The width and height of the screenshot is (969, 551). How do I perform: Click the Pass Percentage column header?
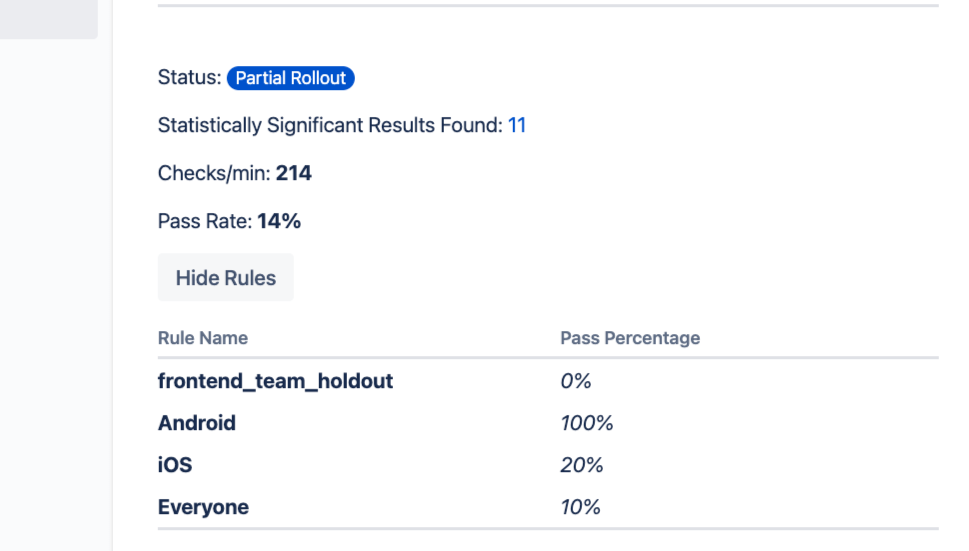point(630,338)
